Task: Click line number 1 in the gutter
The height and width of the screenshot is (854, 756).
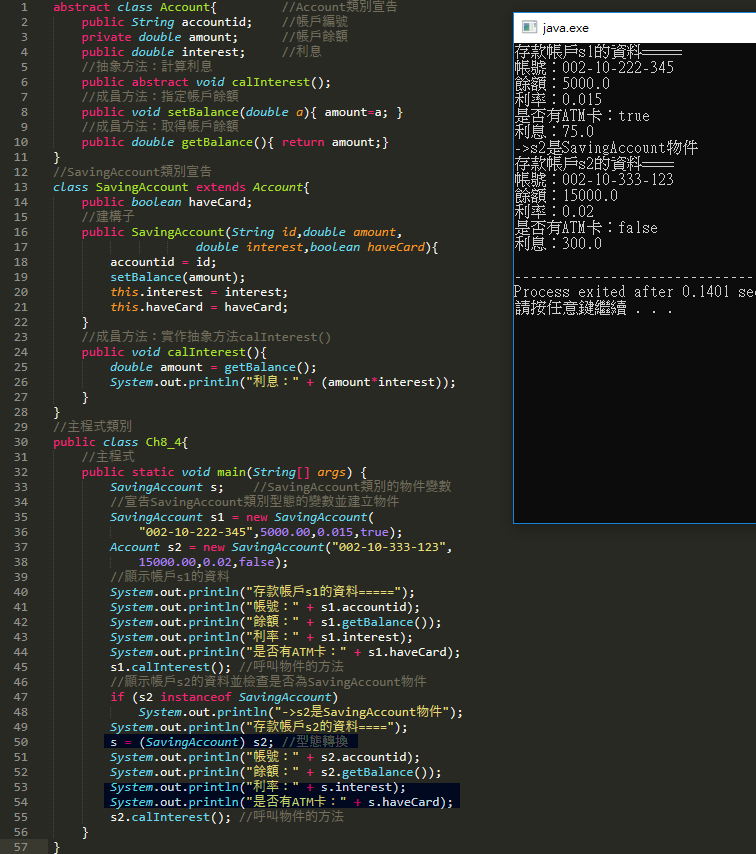Action: tap(24, 7)
